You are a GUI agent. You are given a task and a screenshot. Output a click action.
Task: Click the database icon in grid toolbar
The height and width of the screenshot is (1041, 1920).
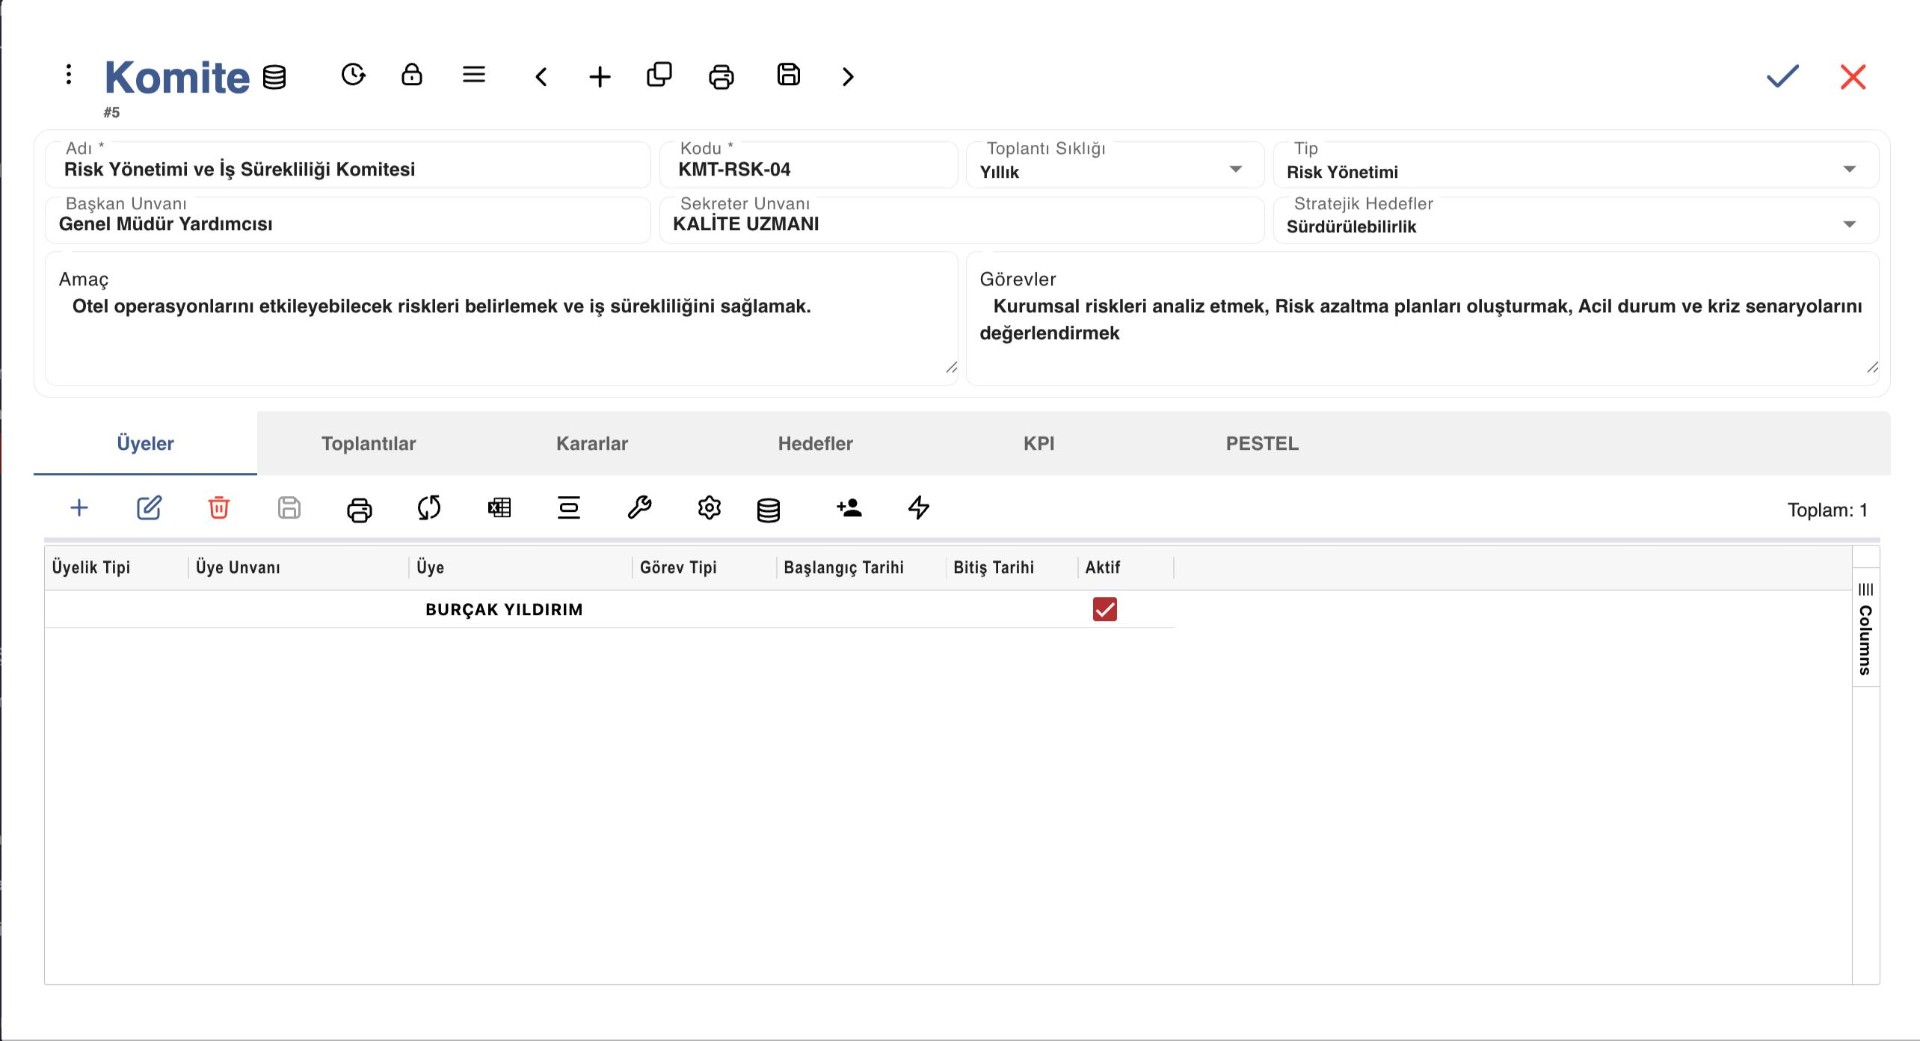[768, 510]
